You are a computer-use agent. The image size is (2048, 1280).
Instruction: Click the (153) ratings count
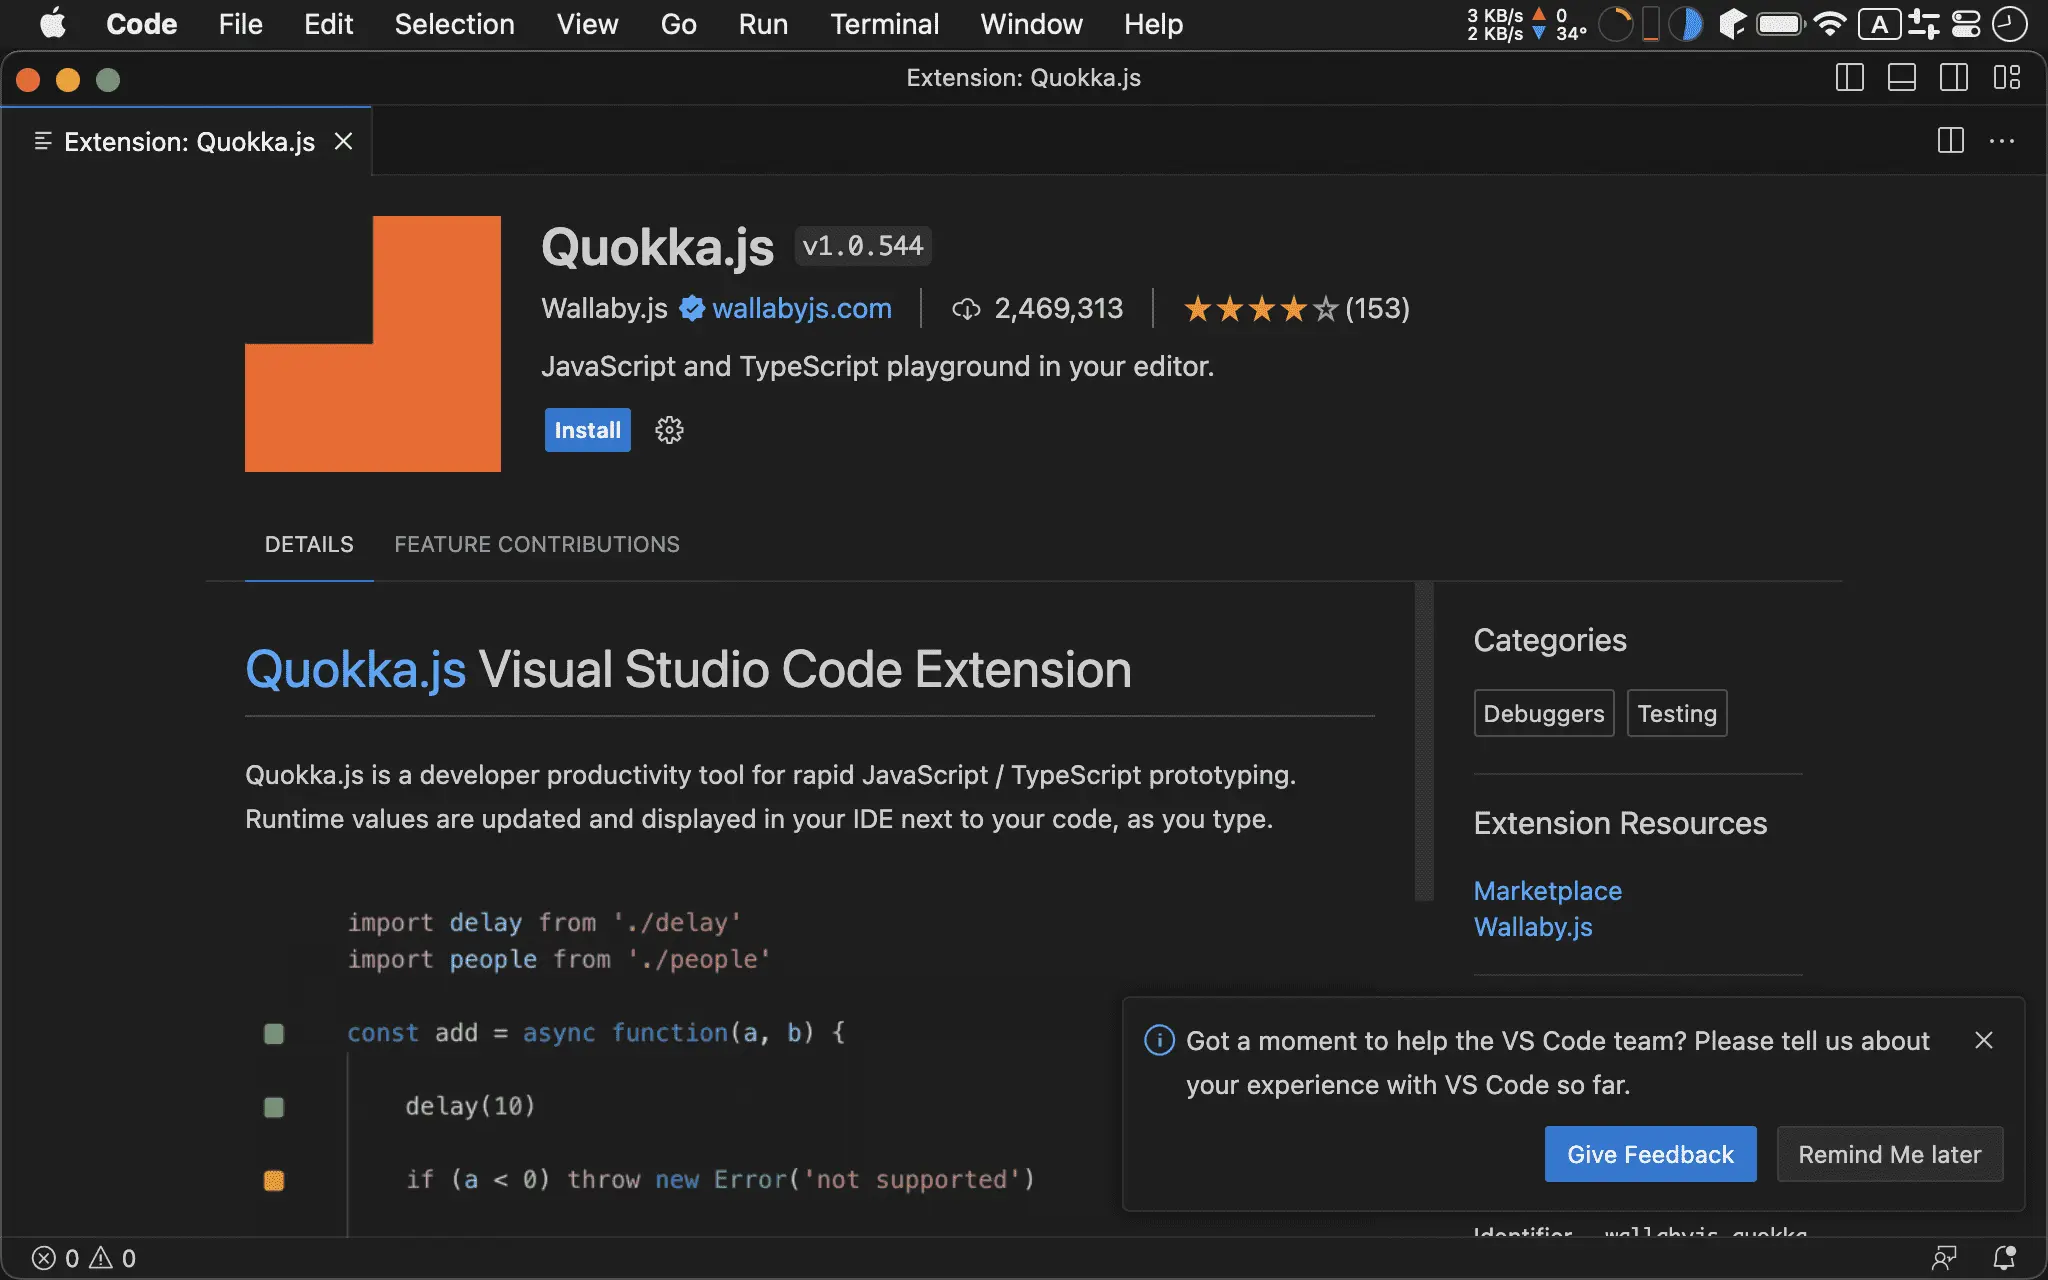coord(1377,309)
